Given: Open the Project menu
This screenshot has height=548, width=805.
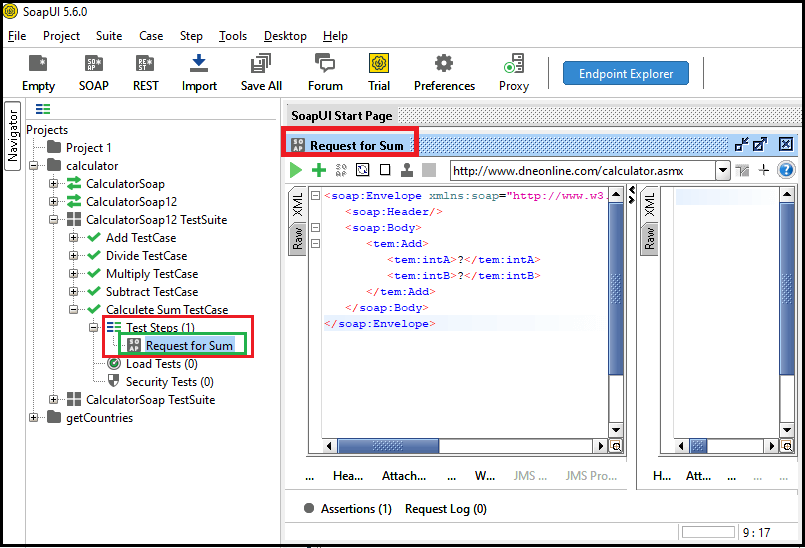Looking at the screenshot, I should 61,36.
